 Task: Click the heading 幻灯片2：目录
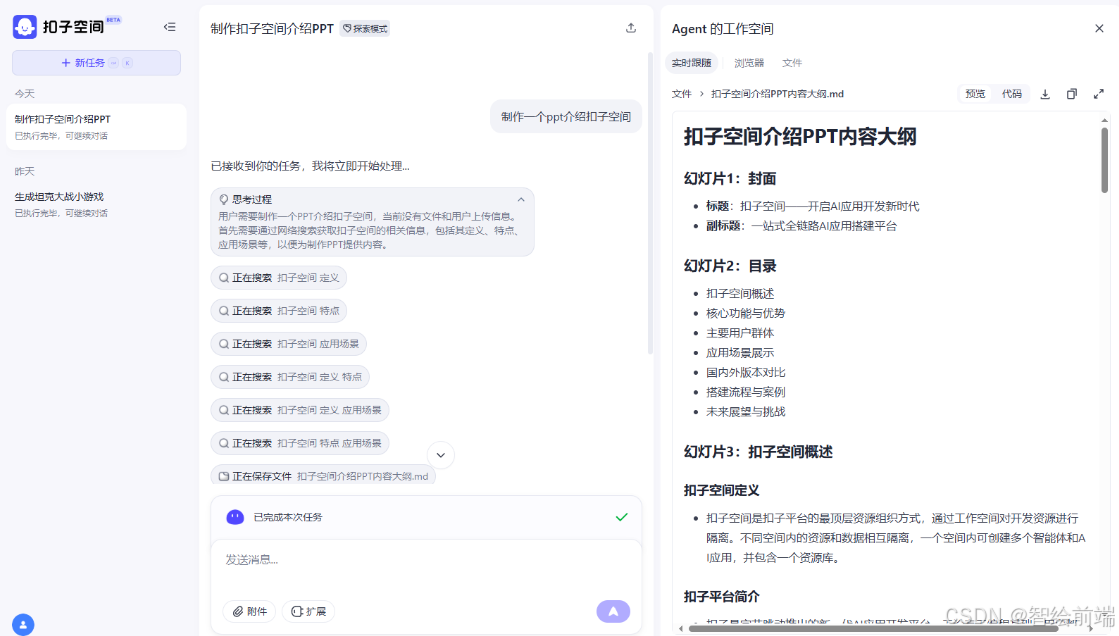[729, 266]
